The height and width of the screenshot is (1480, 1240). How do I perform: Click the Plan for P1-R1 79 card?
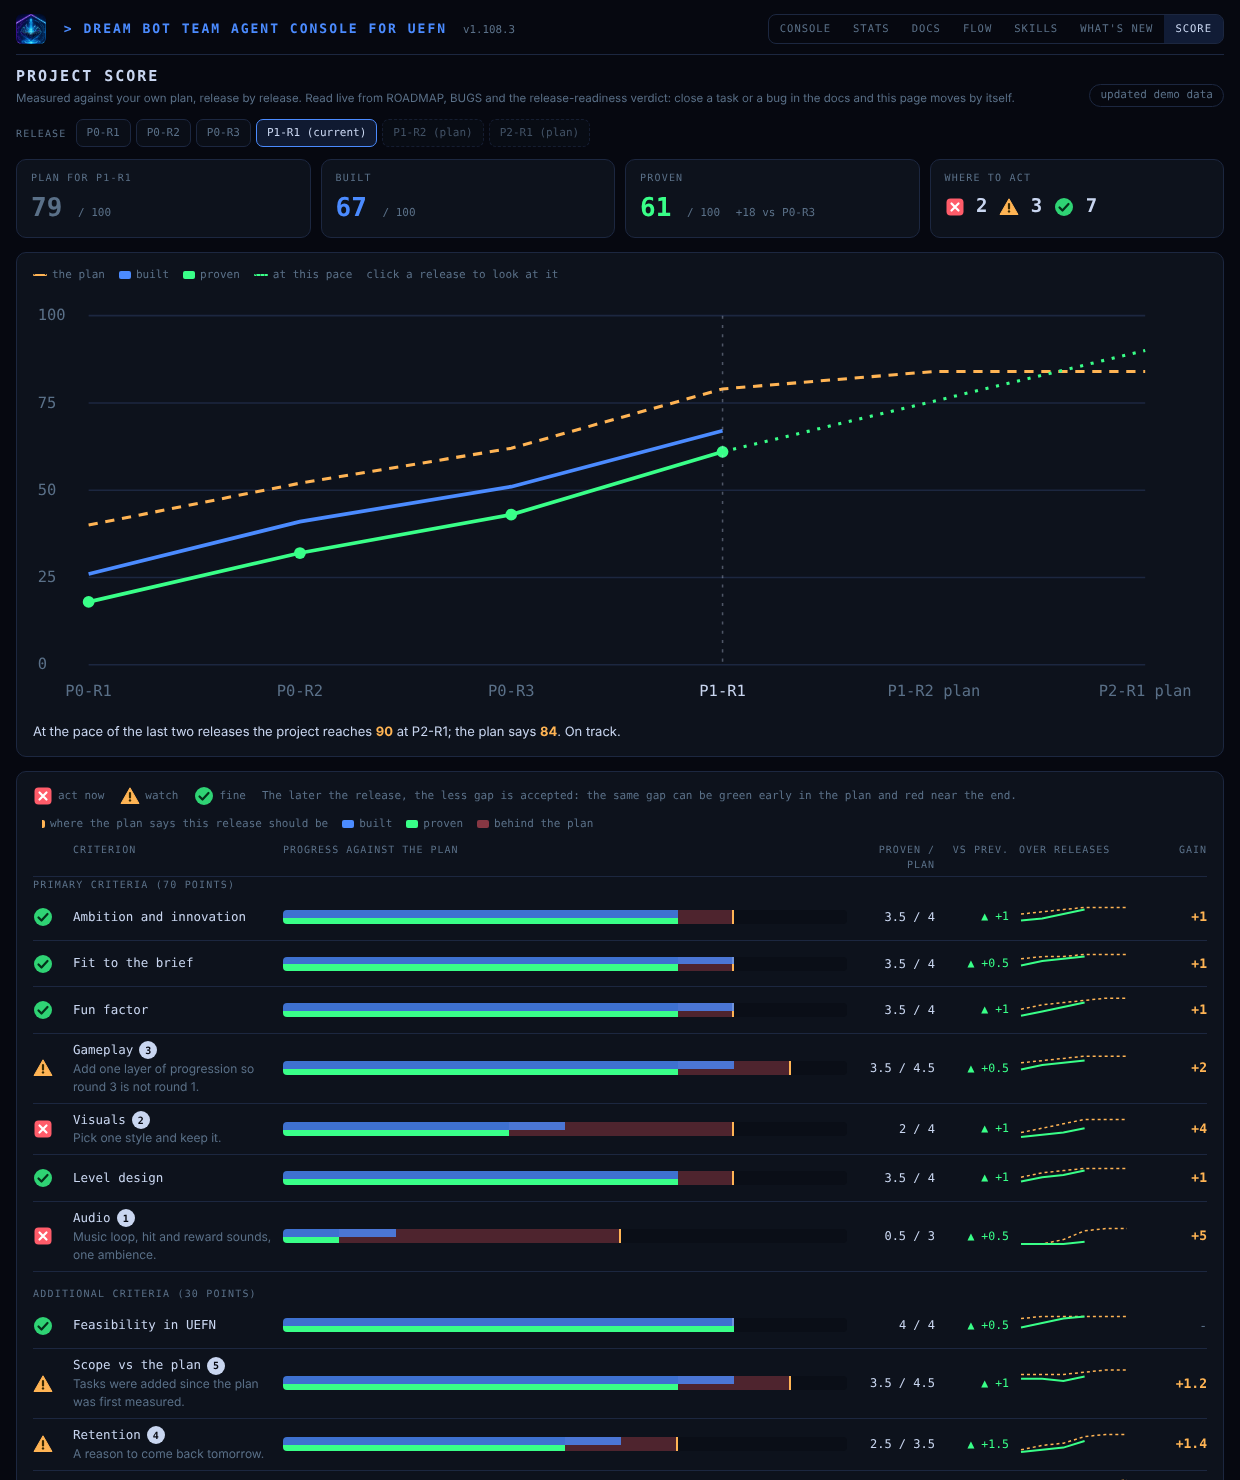(163, 198)
